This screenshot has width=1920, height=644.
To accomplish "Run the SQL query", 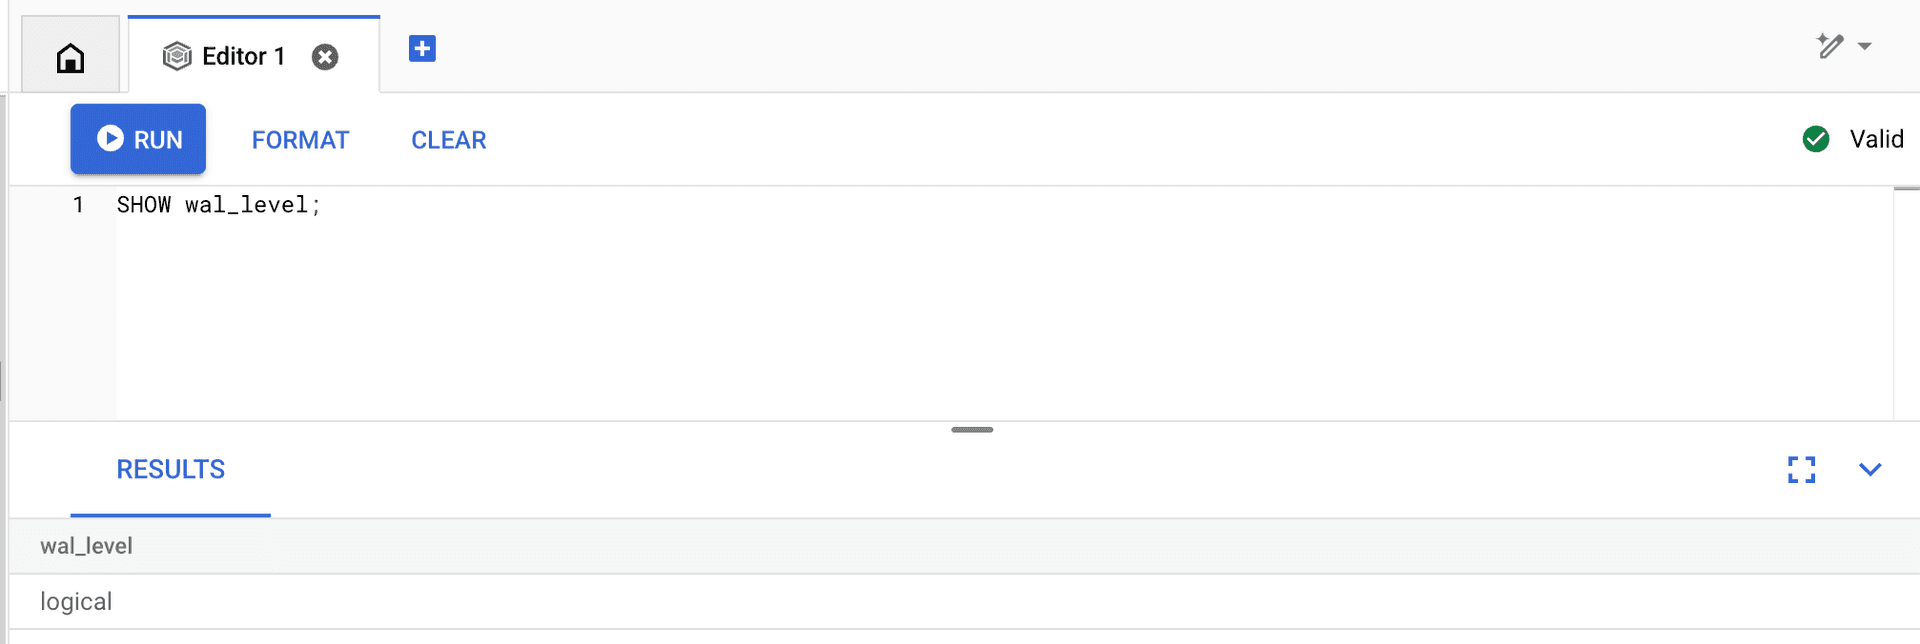I will tap(138, 139).
